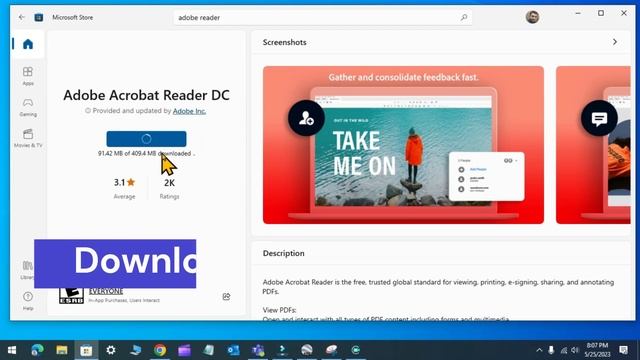
Task: Open the Apps section in sidebar
Action: (28, 76)
